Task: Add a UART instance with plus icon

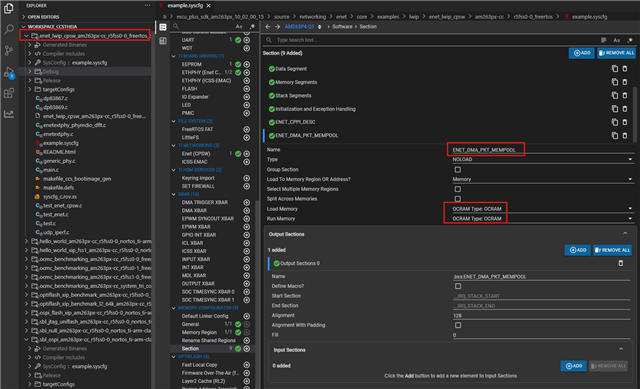Action: pyautogui.click(x=247, y=40)
